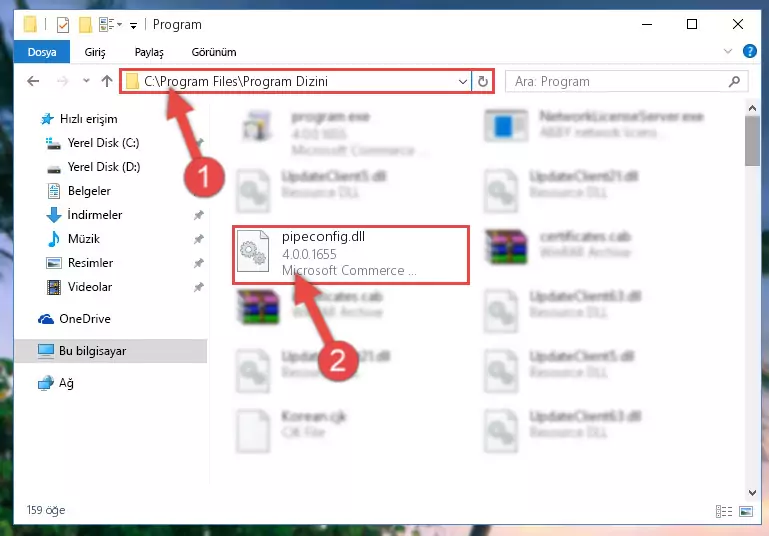
Task: Switch to details view layout
Action: coord(724,511)
